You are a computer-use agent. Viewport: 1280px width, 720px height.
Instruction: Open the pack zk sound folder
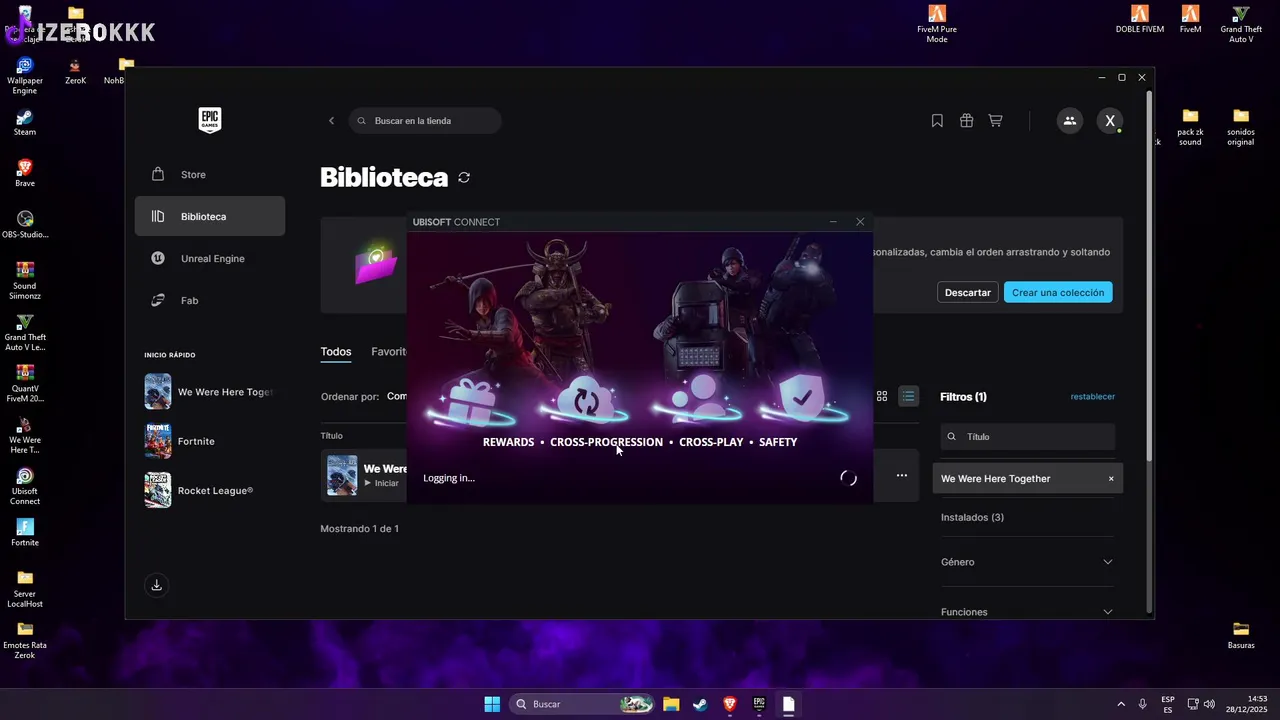(x=1190, y=127)
